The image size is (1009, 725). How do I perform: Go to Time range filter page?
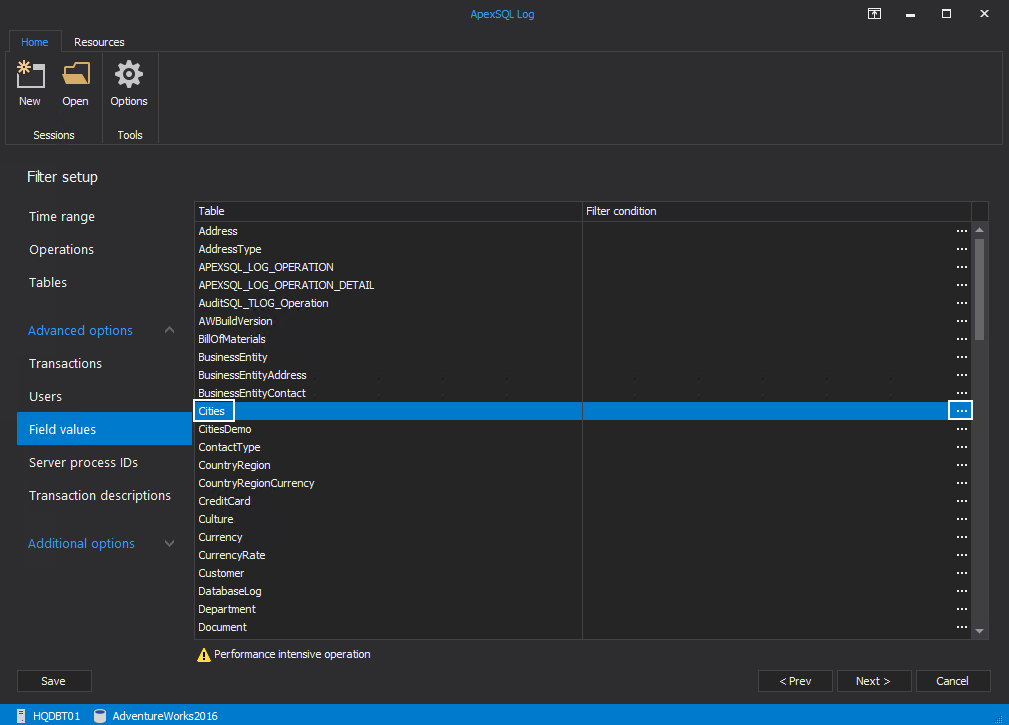(62, 217)
